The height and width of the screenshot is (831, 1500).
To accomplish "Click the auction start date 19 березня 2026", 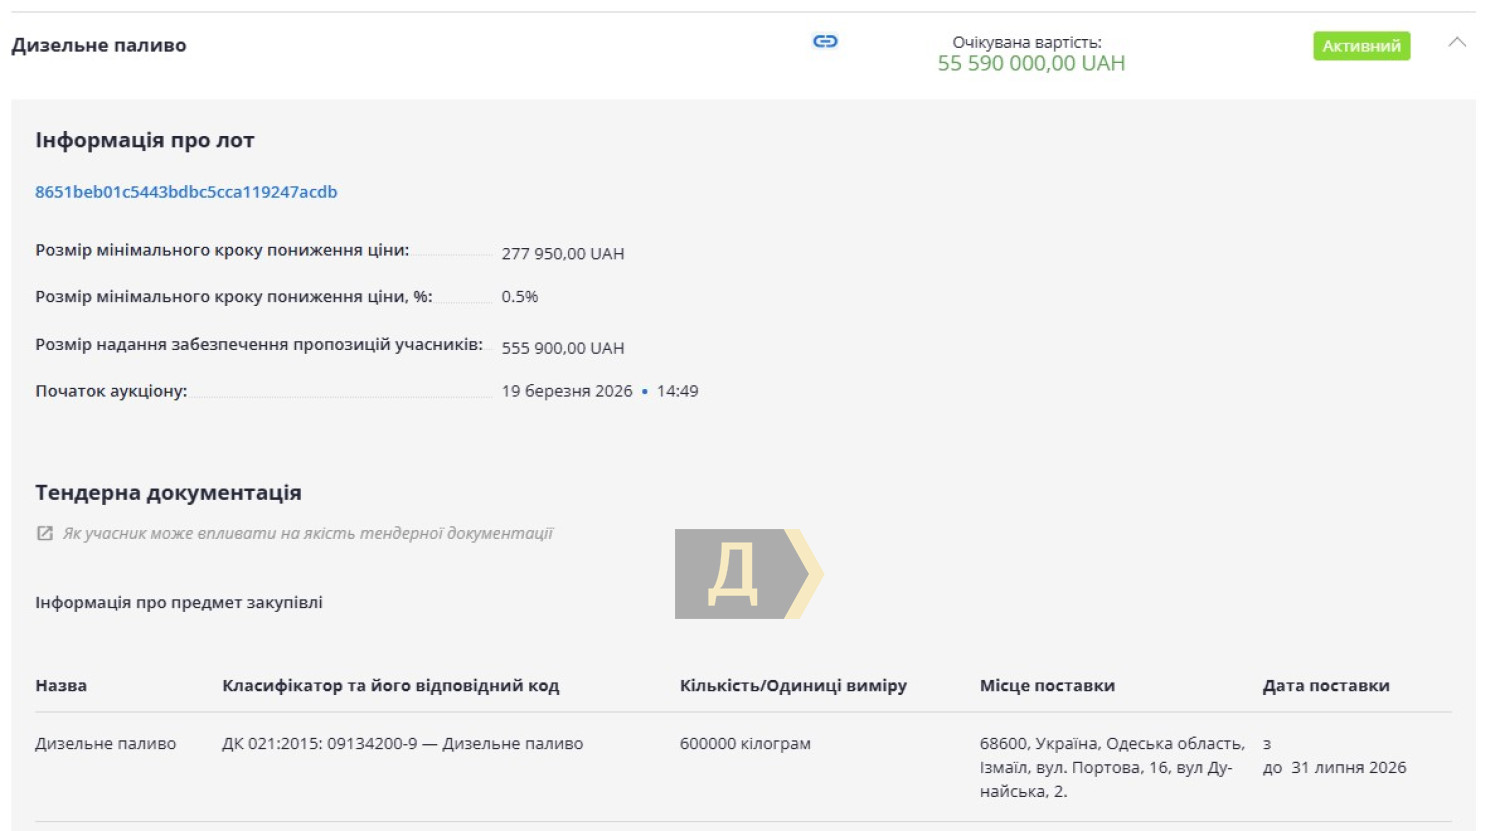I will tap(567, 391).
